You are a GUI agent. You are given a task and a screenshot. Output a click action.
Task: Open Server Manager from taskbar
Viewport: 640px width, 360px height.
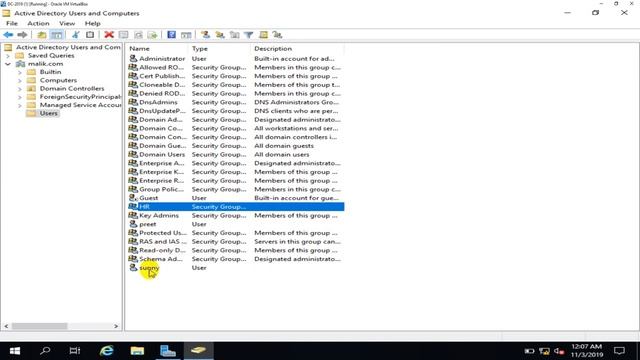tap(168, 351)
